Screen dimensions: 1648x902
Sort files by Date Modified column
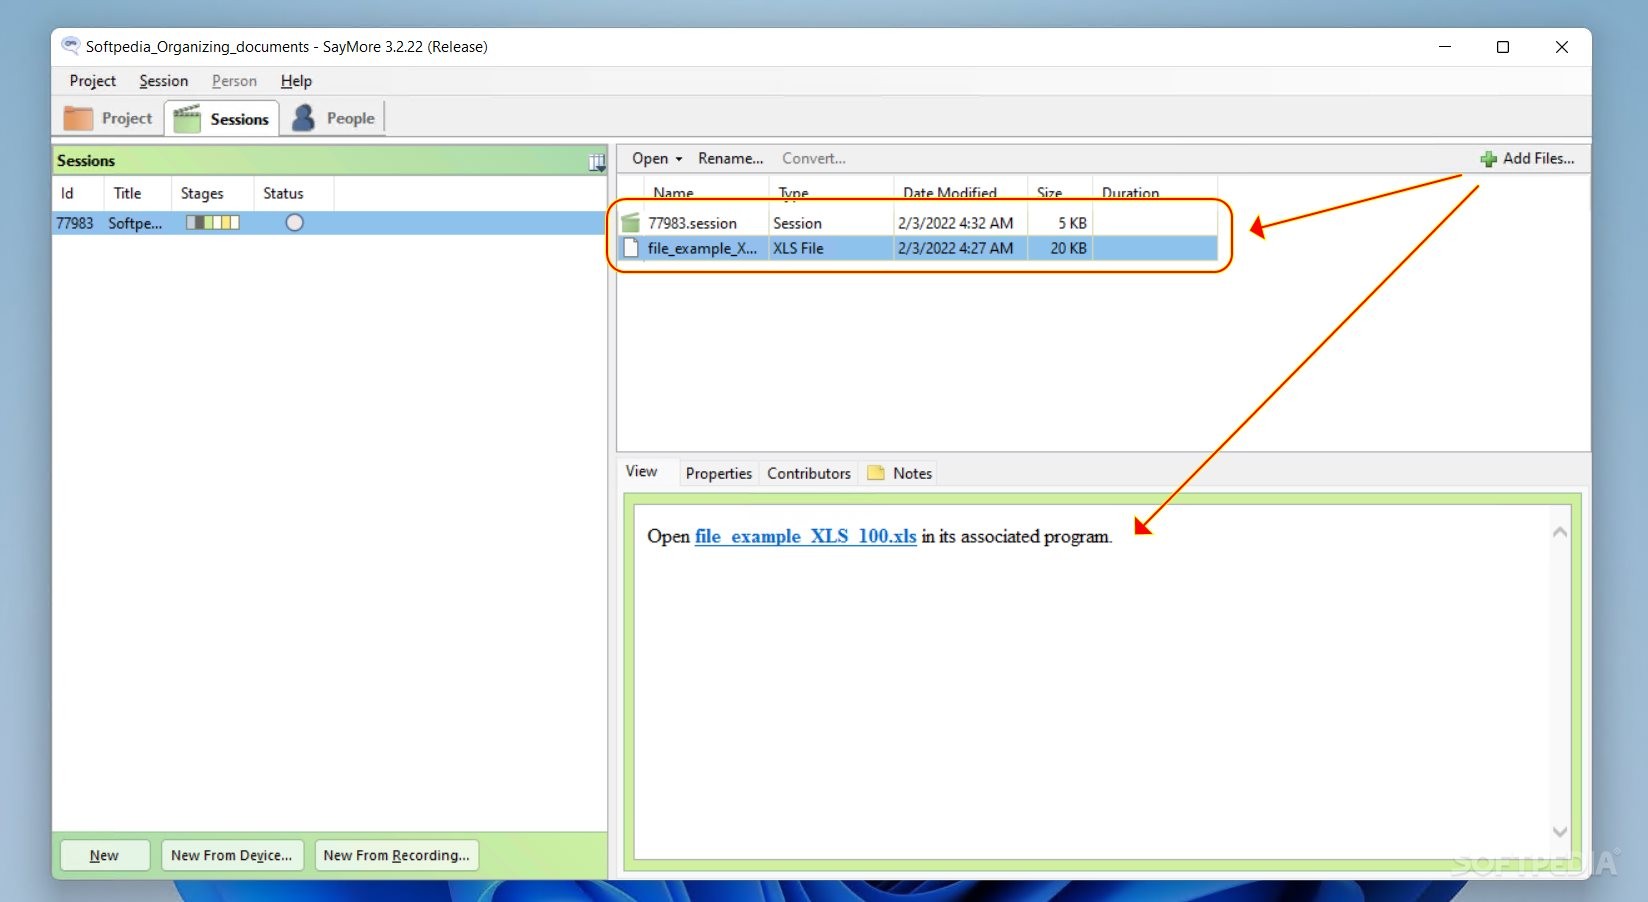[960, 190]
